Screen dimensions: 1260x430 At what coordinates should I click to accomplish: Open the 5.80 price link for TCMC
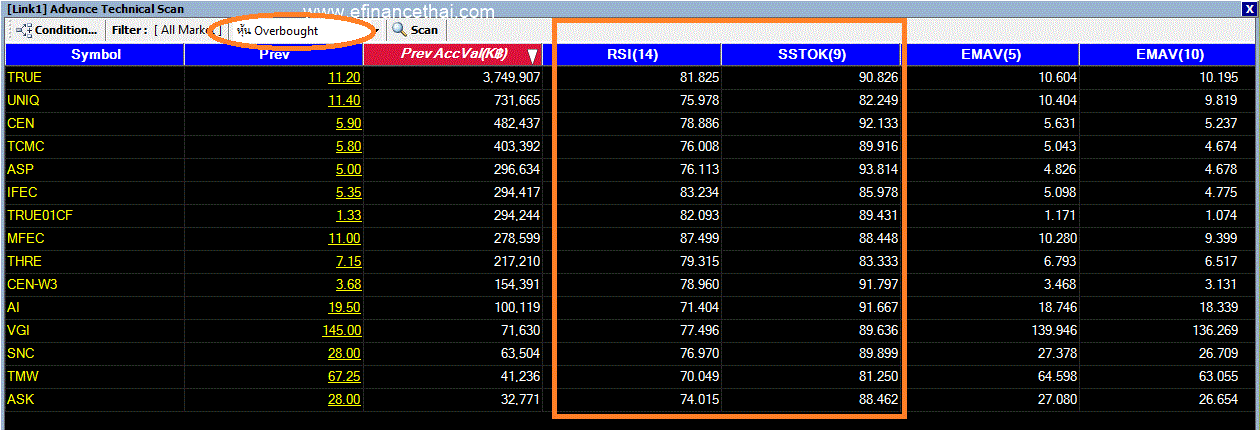[348, 146]
